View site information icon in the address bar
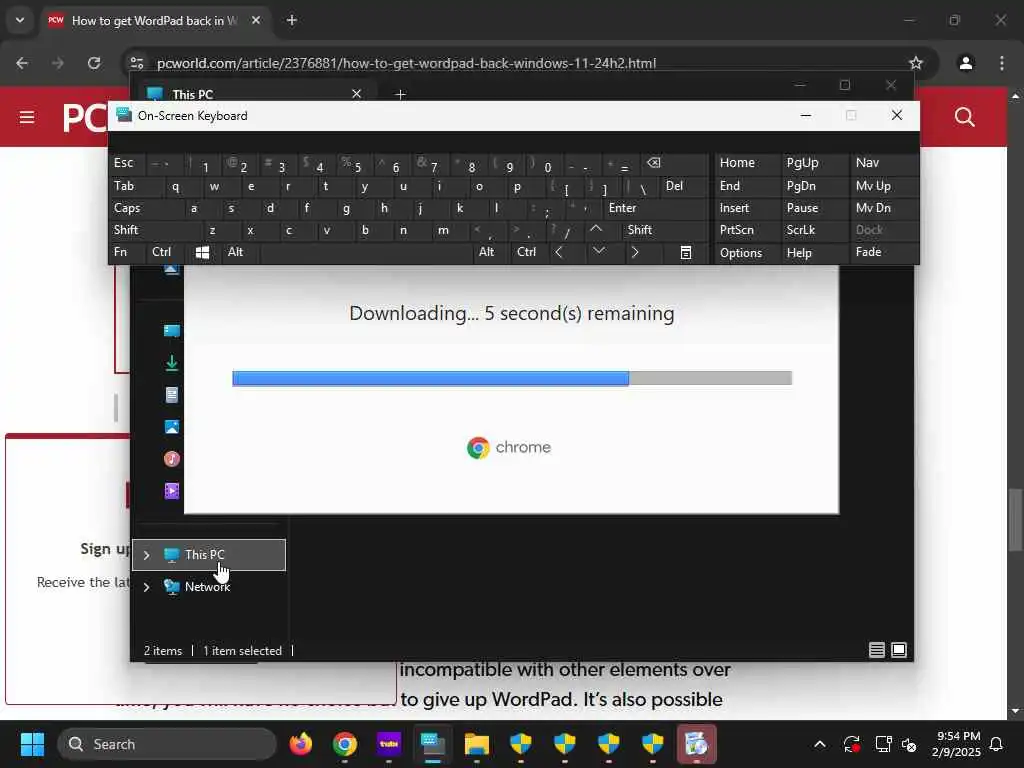Viewport: 1024px width, 768px height. 137,63
